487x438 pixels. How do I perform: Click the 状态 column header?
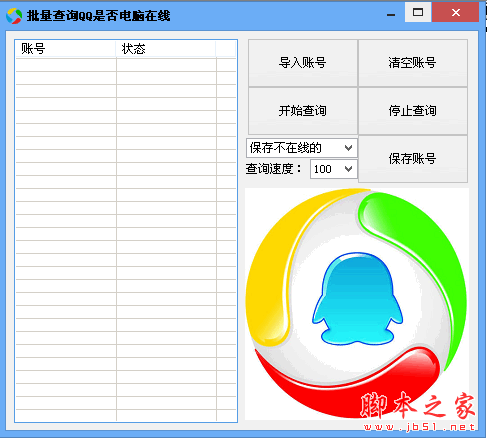coord(166,49)
